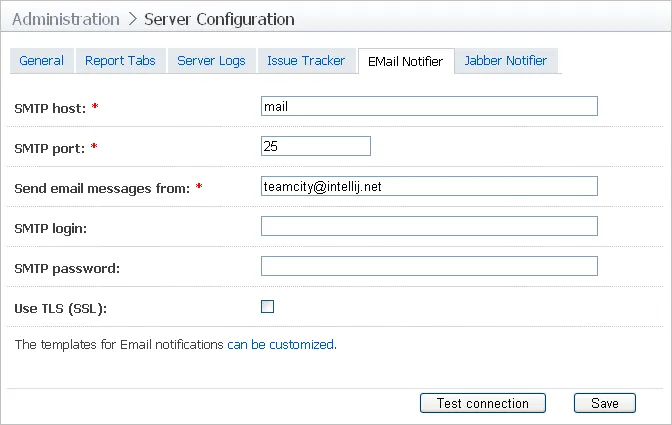This screenshot has height=425, width=672.
Task: Click the SMTP login text box
Action: coord(428,226)
